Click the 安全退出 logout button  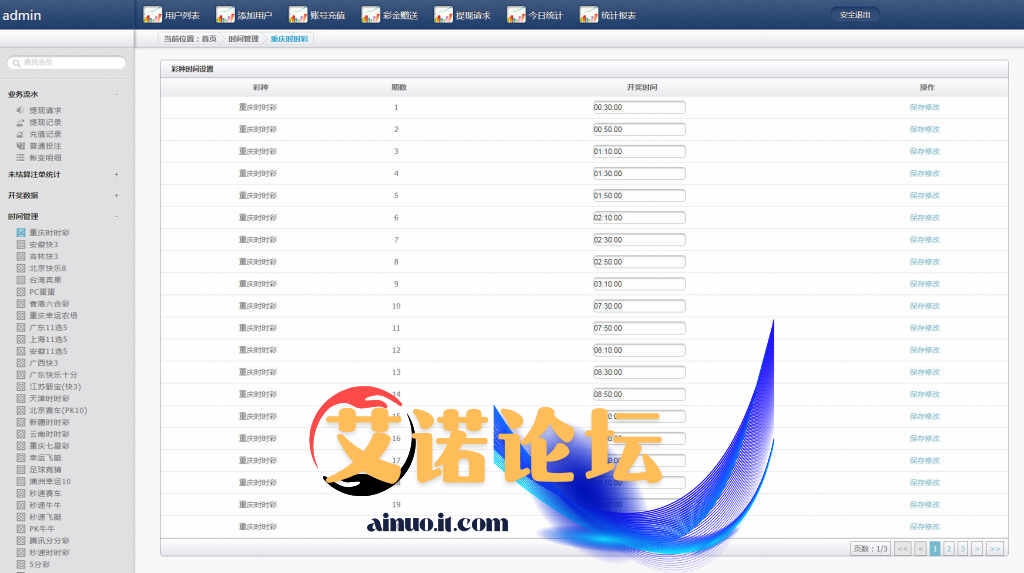[x=855, y=14]
